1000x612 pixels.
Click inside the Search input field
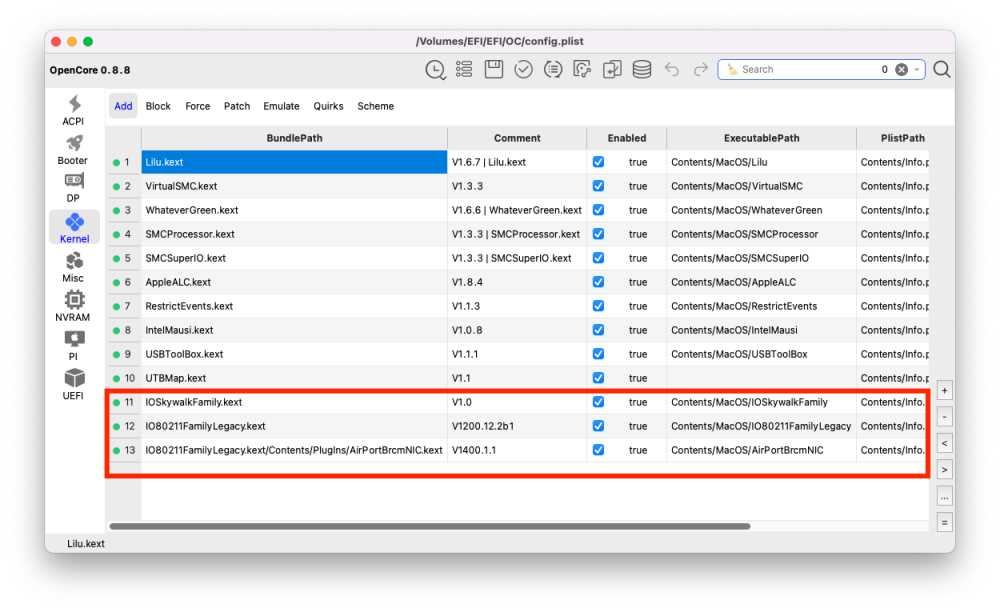tap(800, 69)
